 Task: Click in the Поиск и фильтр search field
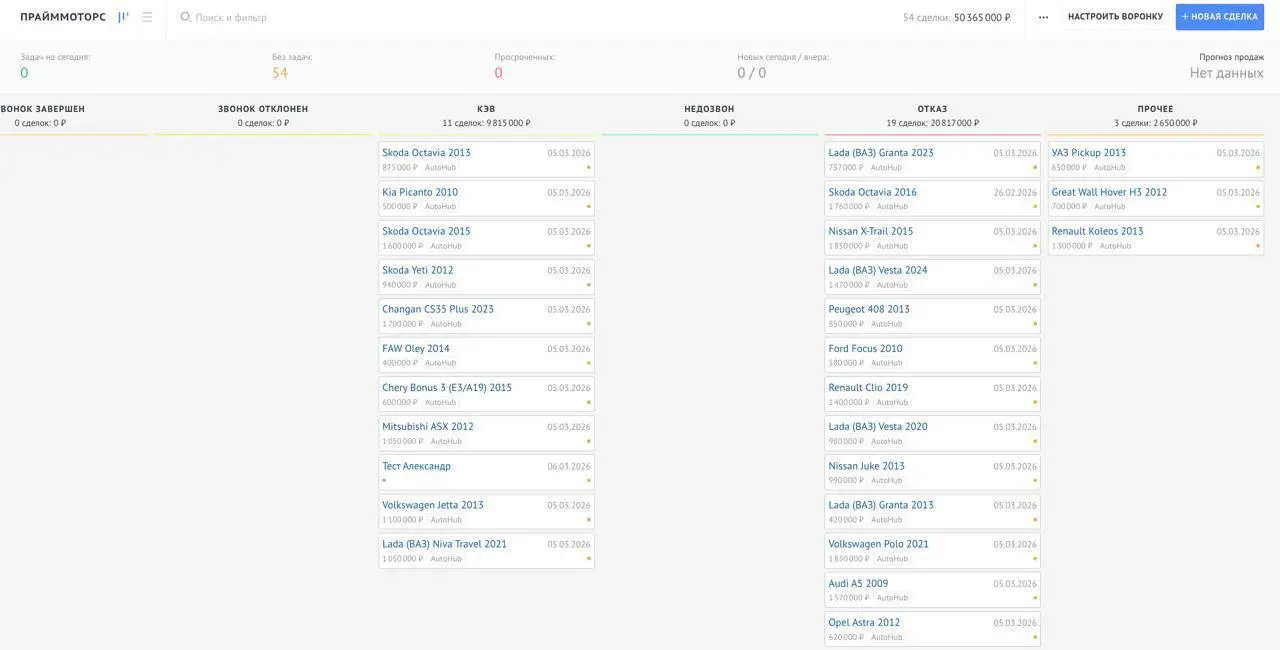tap(231, 17)
